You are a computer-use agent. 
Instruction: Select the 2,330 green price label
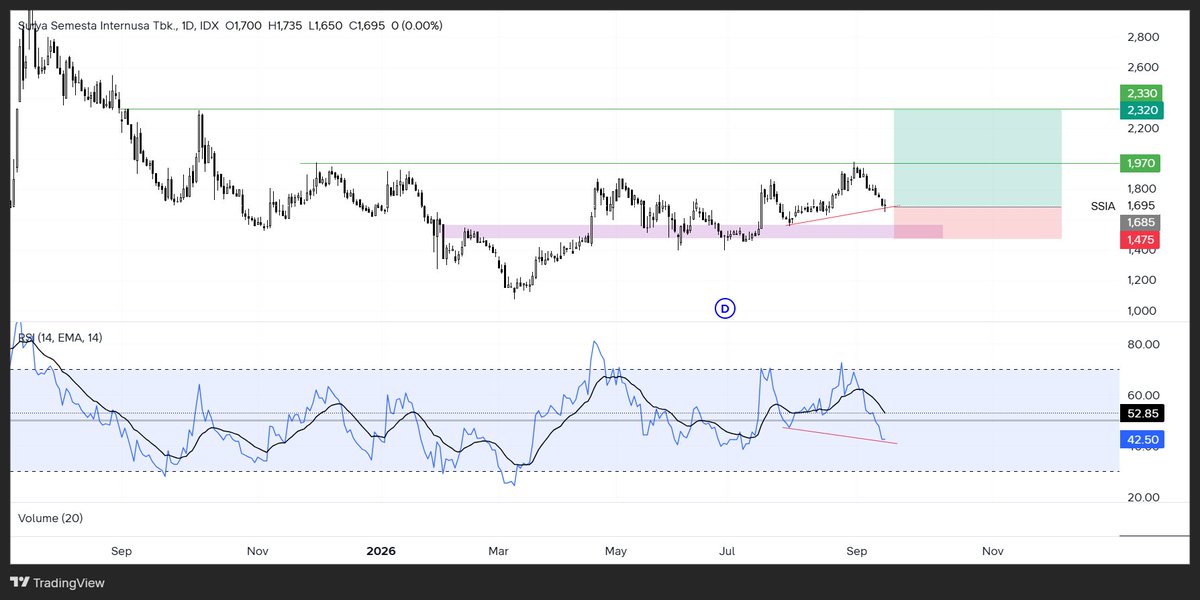point(1139,93)
